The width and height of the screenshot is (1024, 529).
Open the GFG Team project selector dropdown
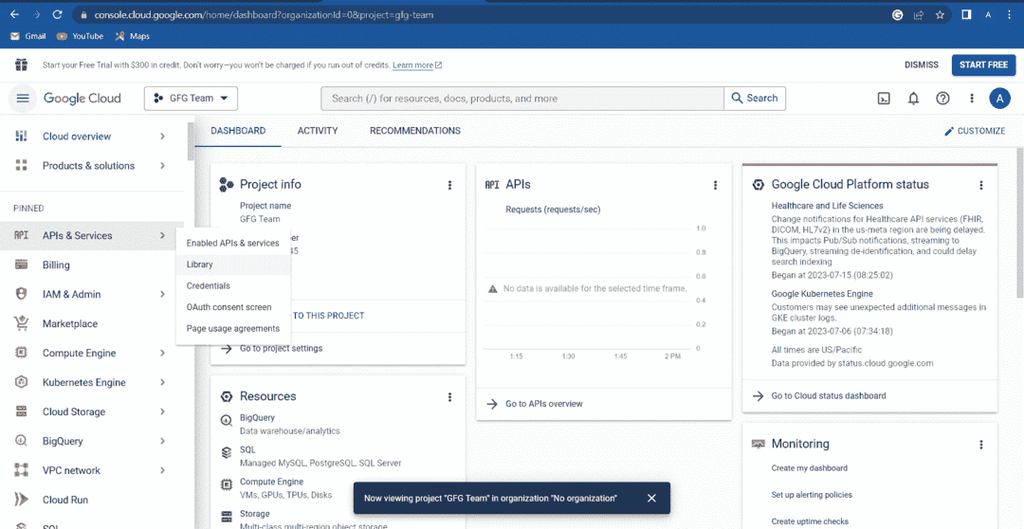[x=191, y=99]
